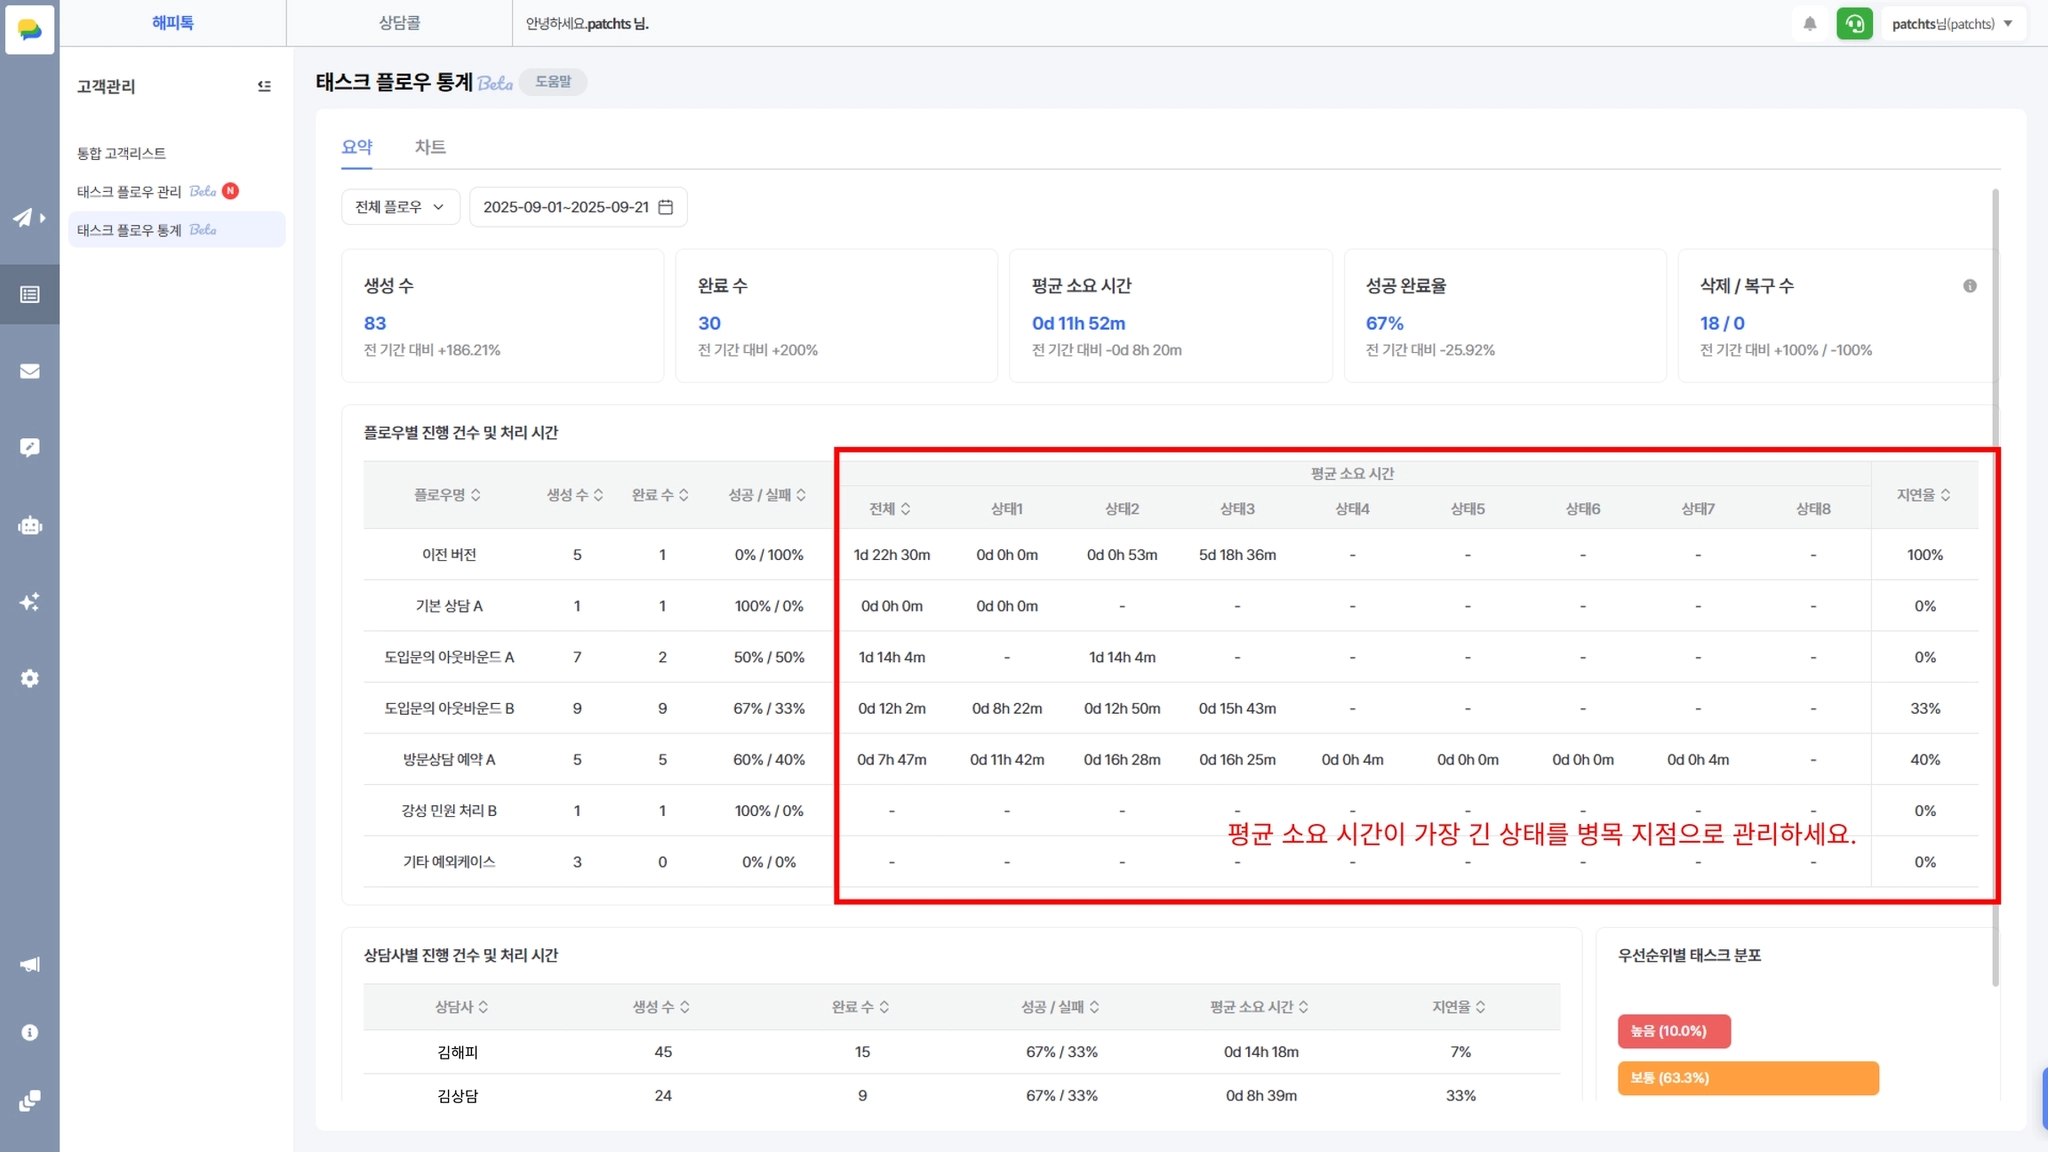Click info icon on 삭제 / 복구 수 card
This screenshot has height=1152, width=2048.
(x=1969, y=286)
